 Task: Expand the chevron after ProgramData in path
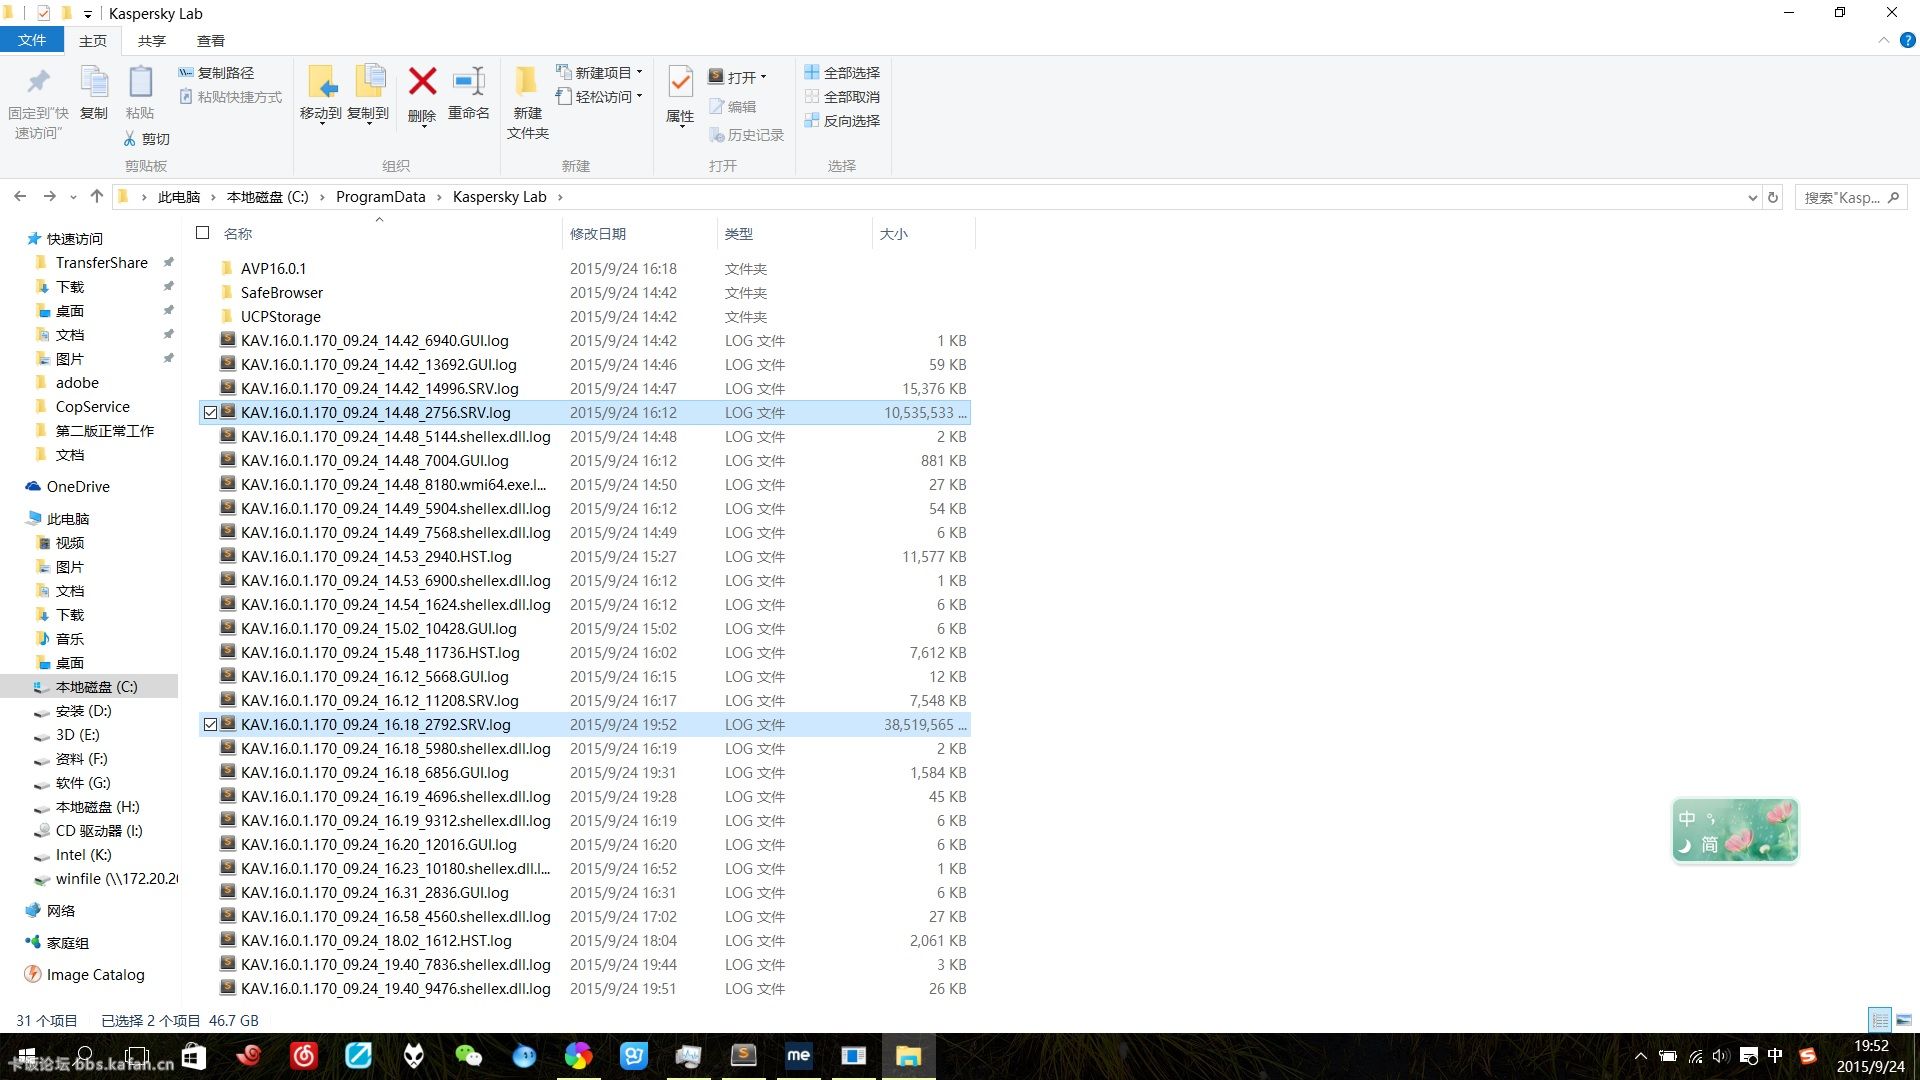439,197
